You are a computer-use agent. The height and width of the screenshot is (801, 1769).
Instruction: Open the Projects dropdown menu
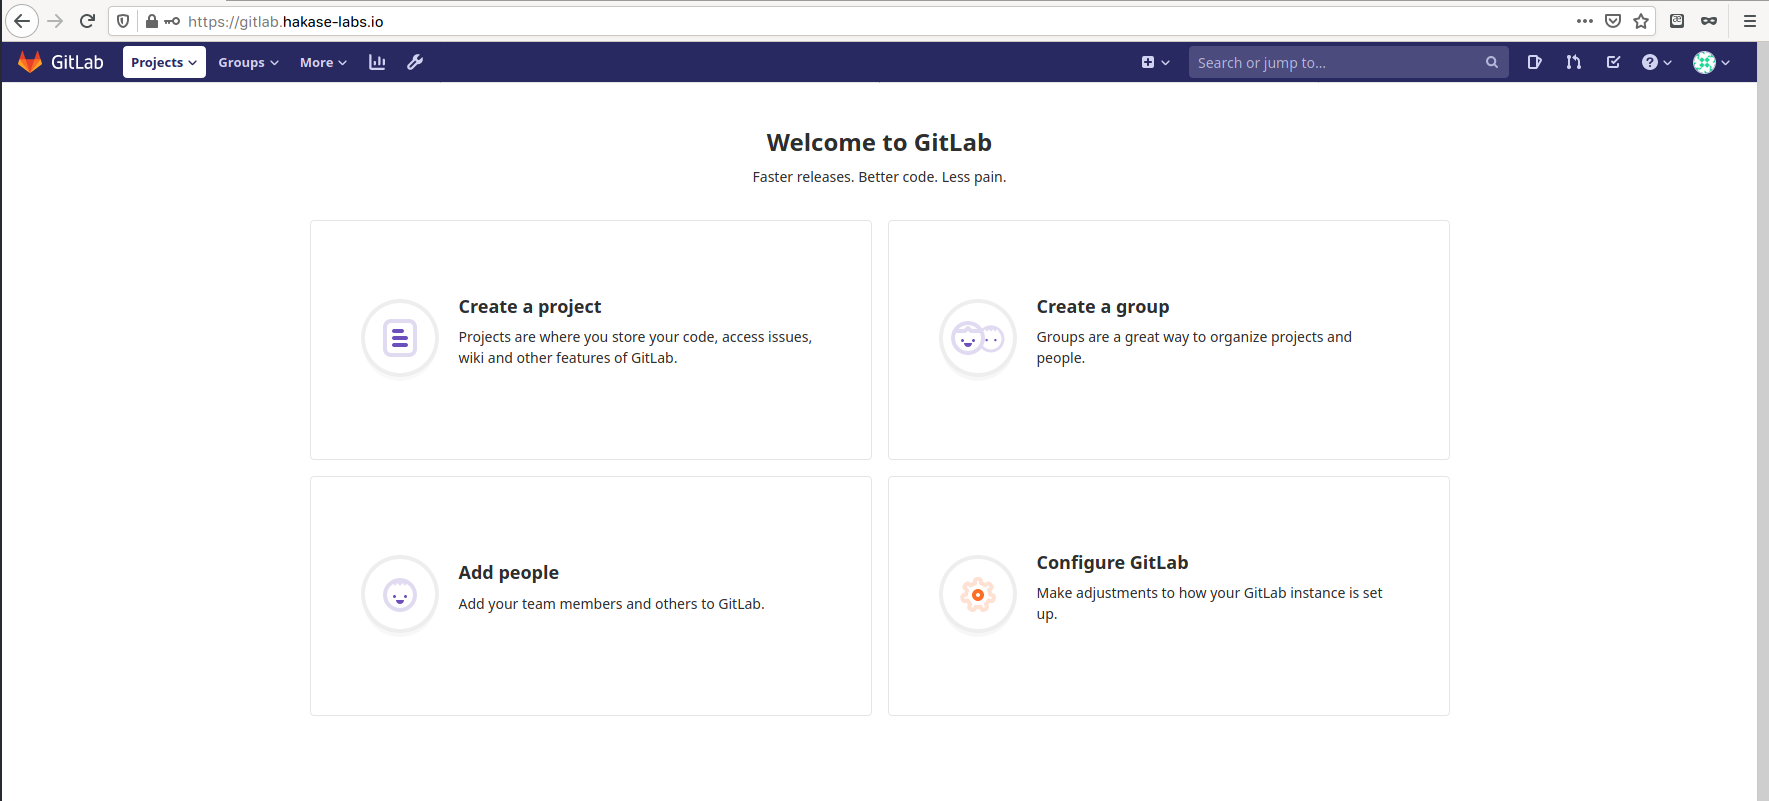click(x=164, y=62)
